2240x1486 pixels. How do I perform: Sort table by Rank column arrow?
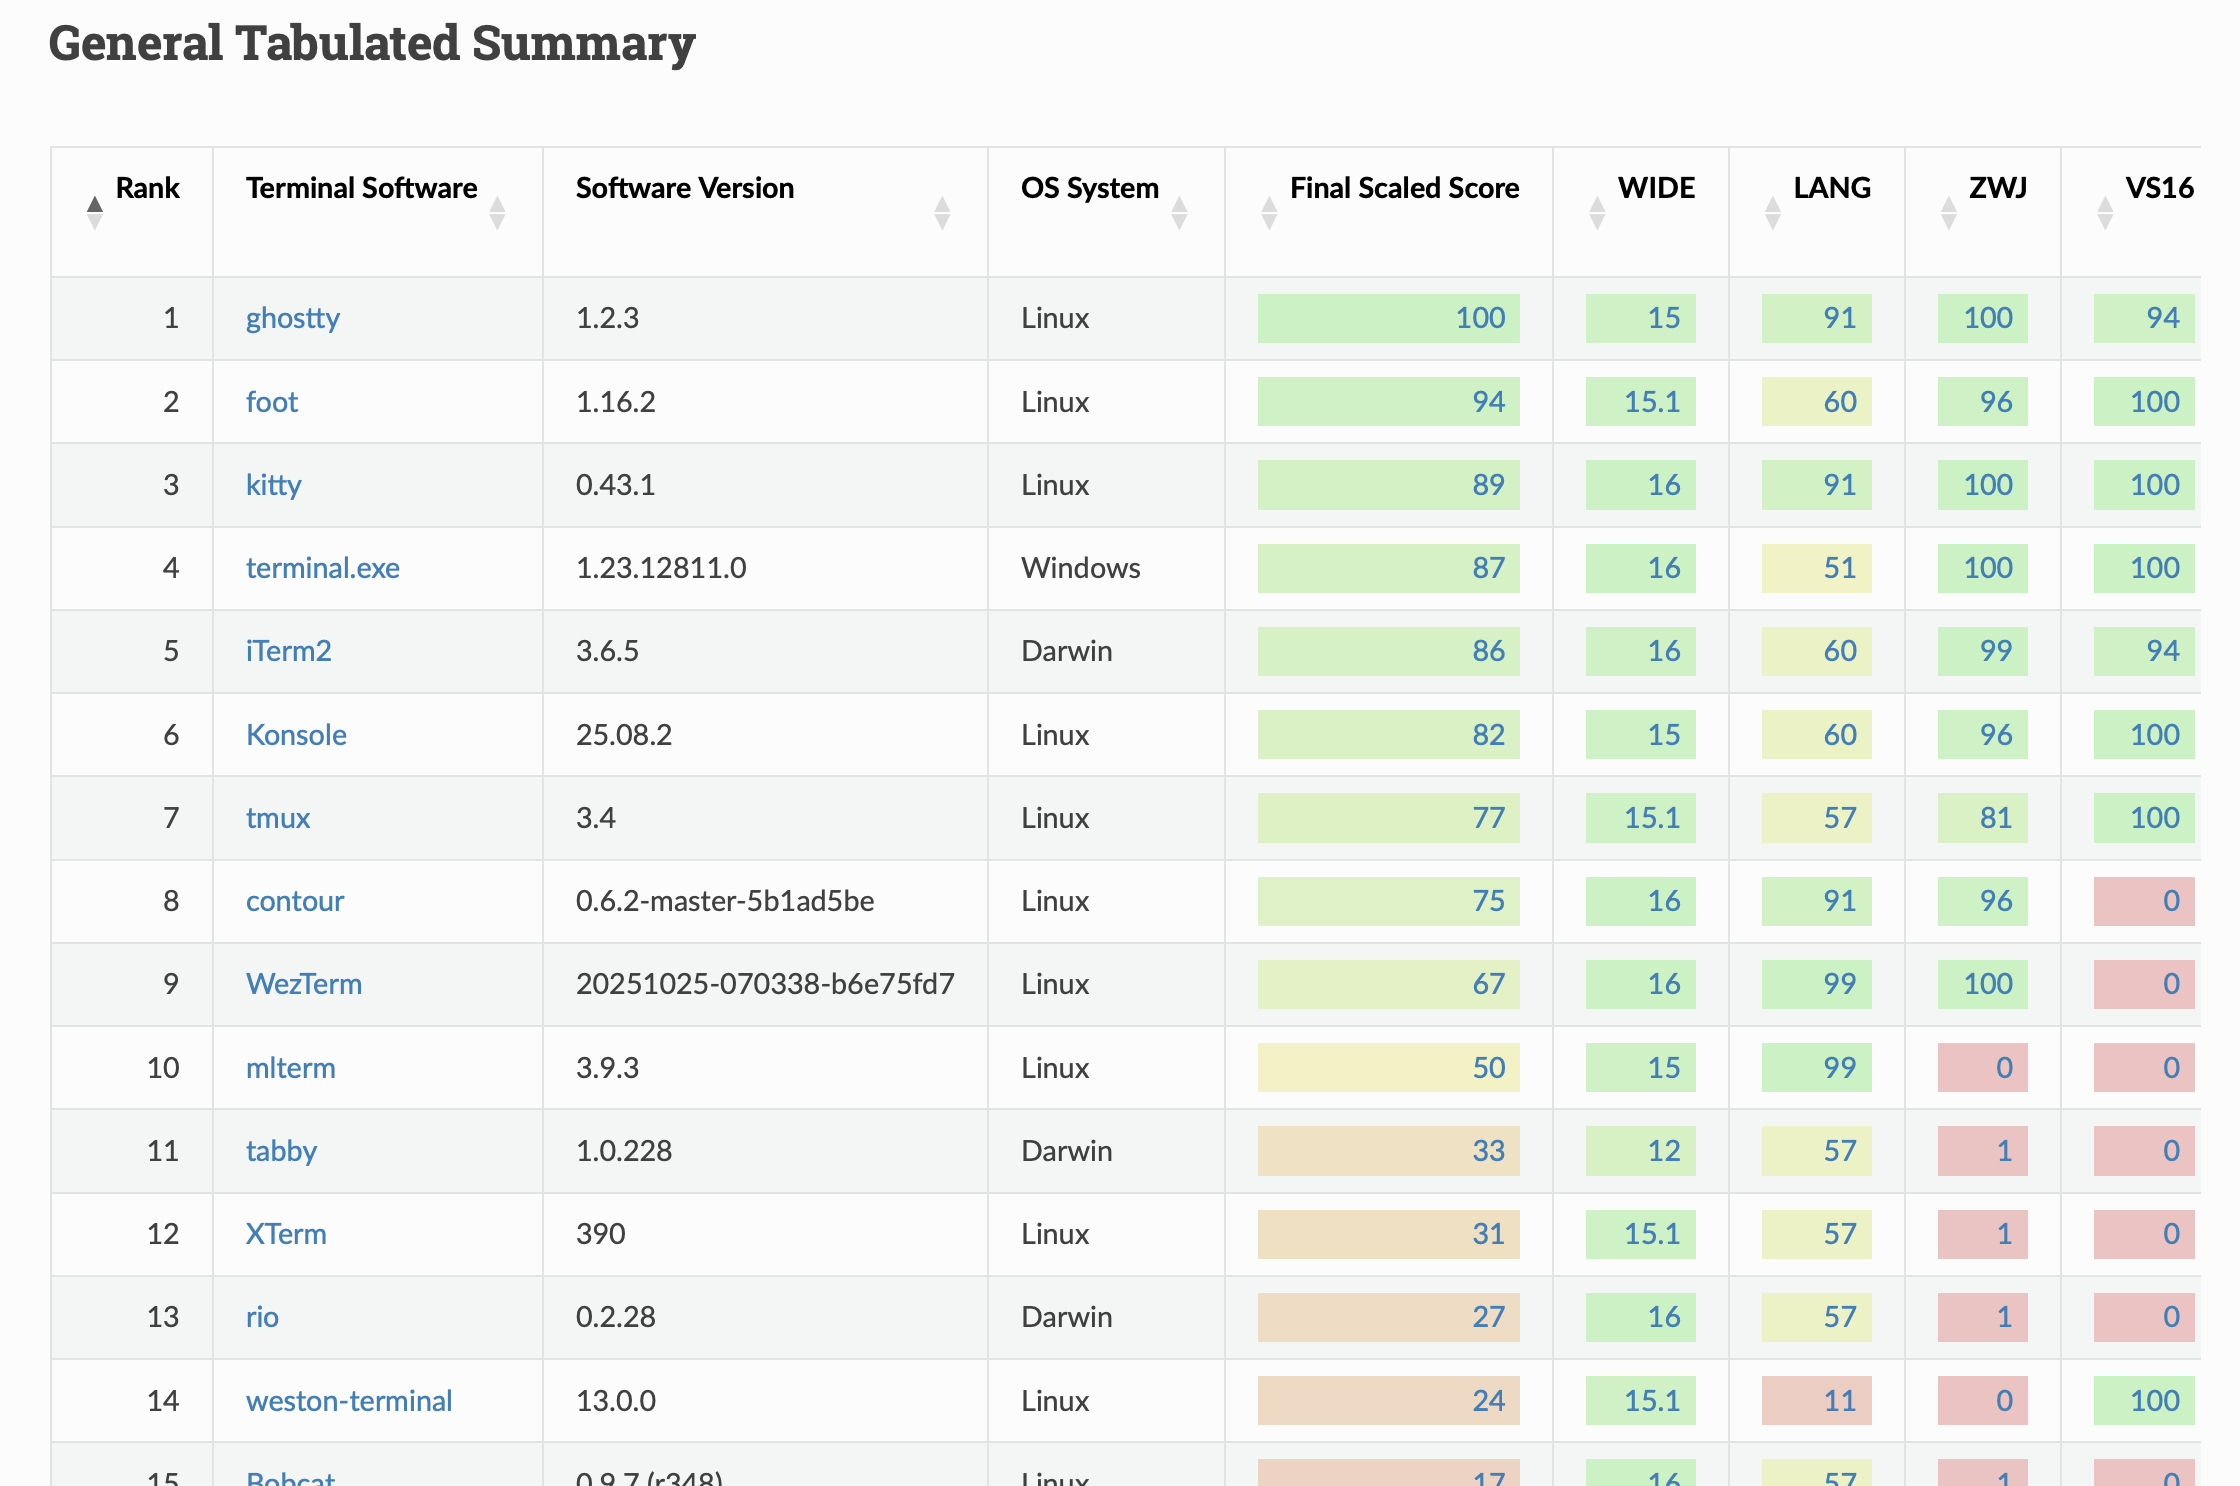click(95, 212)
